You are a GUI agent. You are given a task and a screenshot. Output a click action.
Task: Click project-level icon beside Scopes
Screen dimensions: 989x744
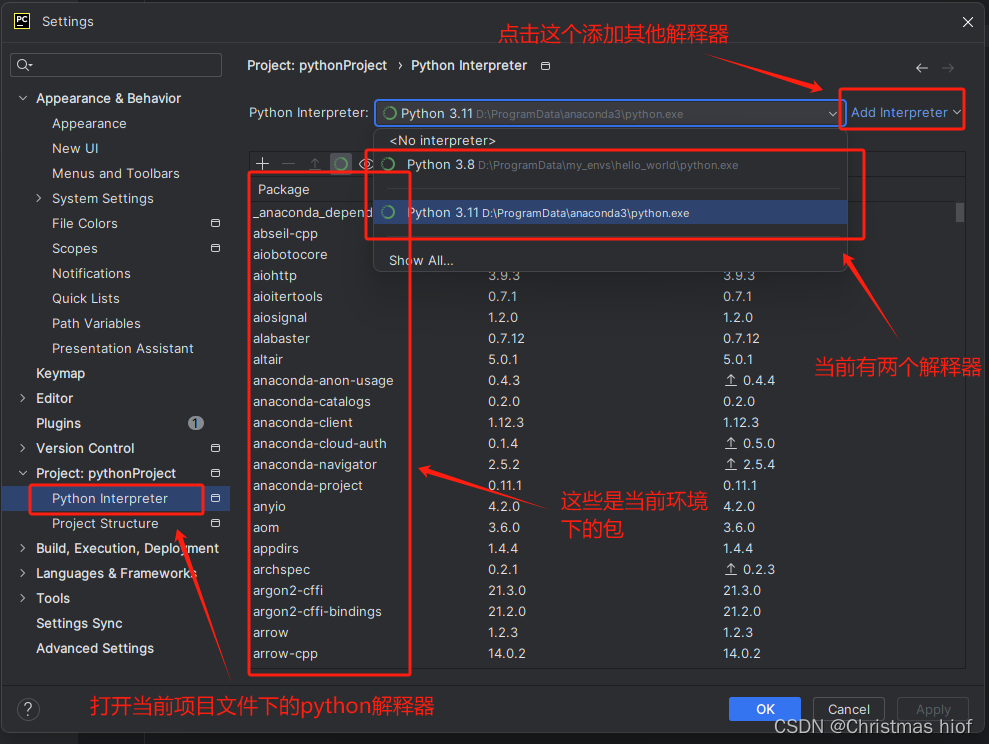[215, 248]
